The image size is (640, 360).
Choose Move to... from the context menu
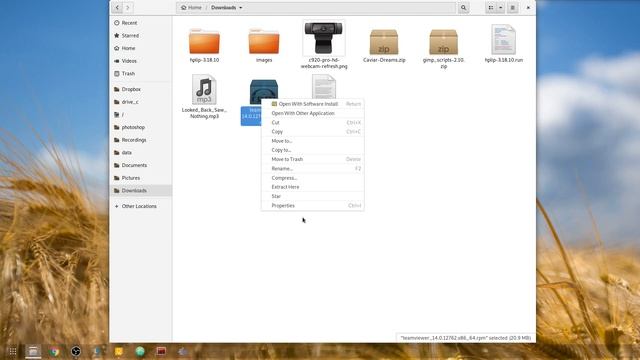313,141
